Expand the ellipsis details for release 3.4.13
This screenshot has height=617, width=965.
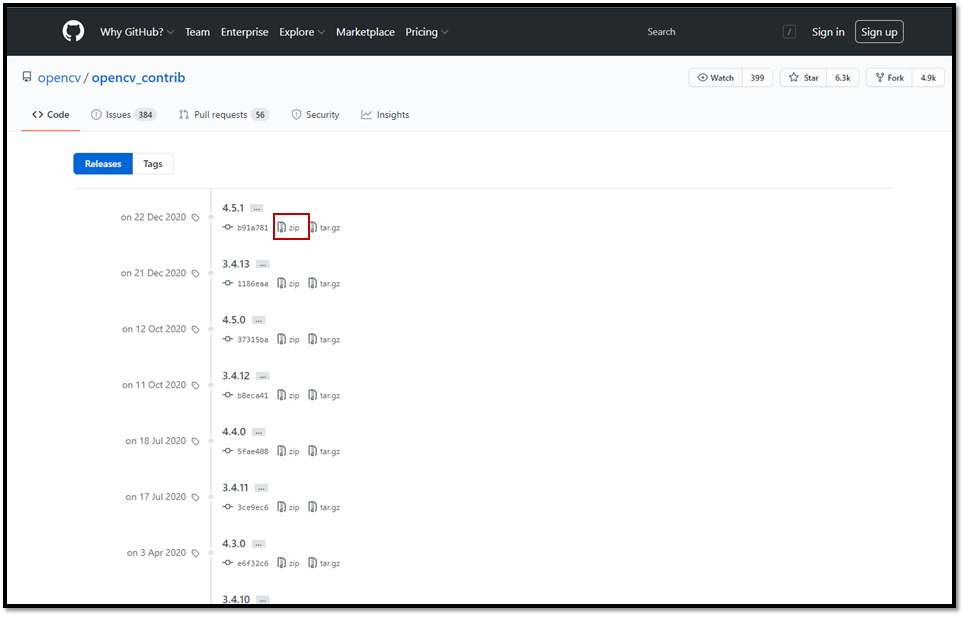pos(263,265)
